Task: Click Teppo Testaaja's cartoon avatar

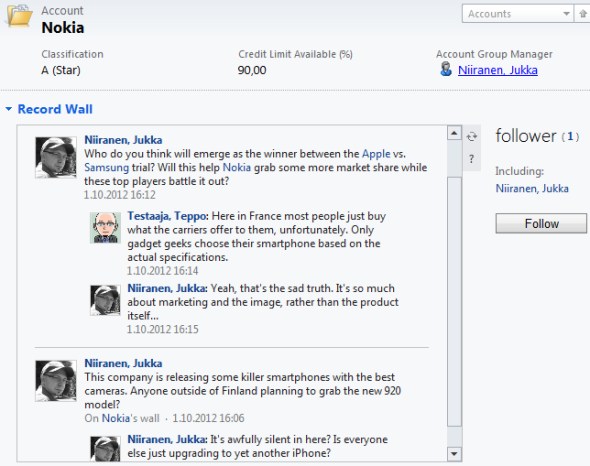Action: click(105, 228)
